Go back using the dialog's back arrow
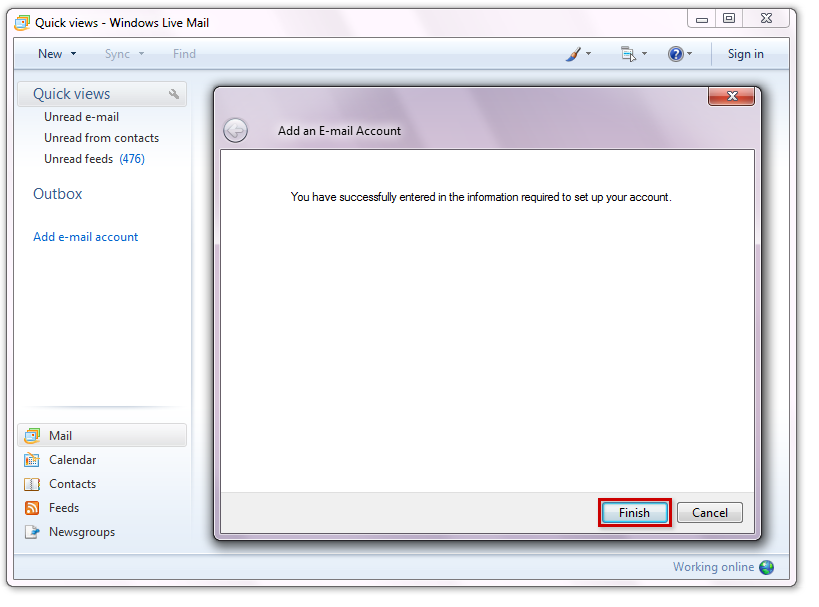 point(236,131)
